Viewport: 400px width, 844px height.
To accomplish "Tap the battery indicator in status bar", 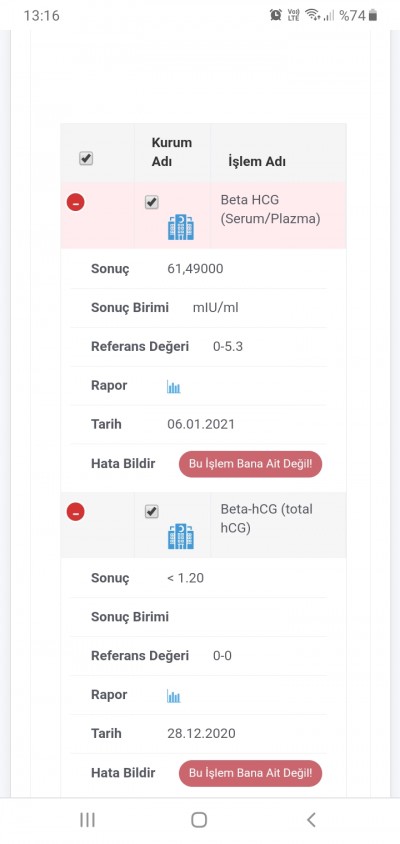I will (373, 15).
